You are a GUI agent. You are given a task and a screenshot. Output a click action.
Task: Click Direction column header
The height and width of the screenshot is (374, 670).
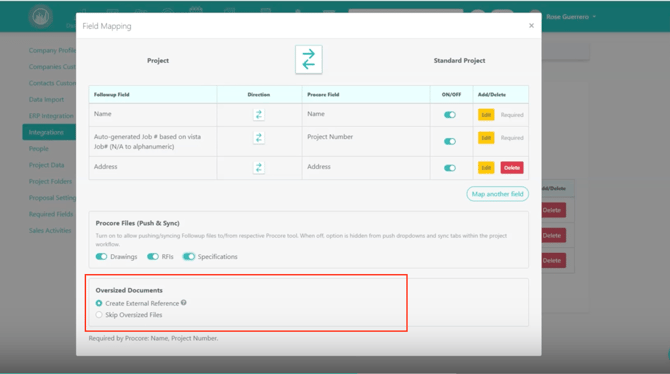[x=259, y=94]
